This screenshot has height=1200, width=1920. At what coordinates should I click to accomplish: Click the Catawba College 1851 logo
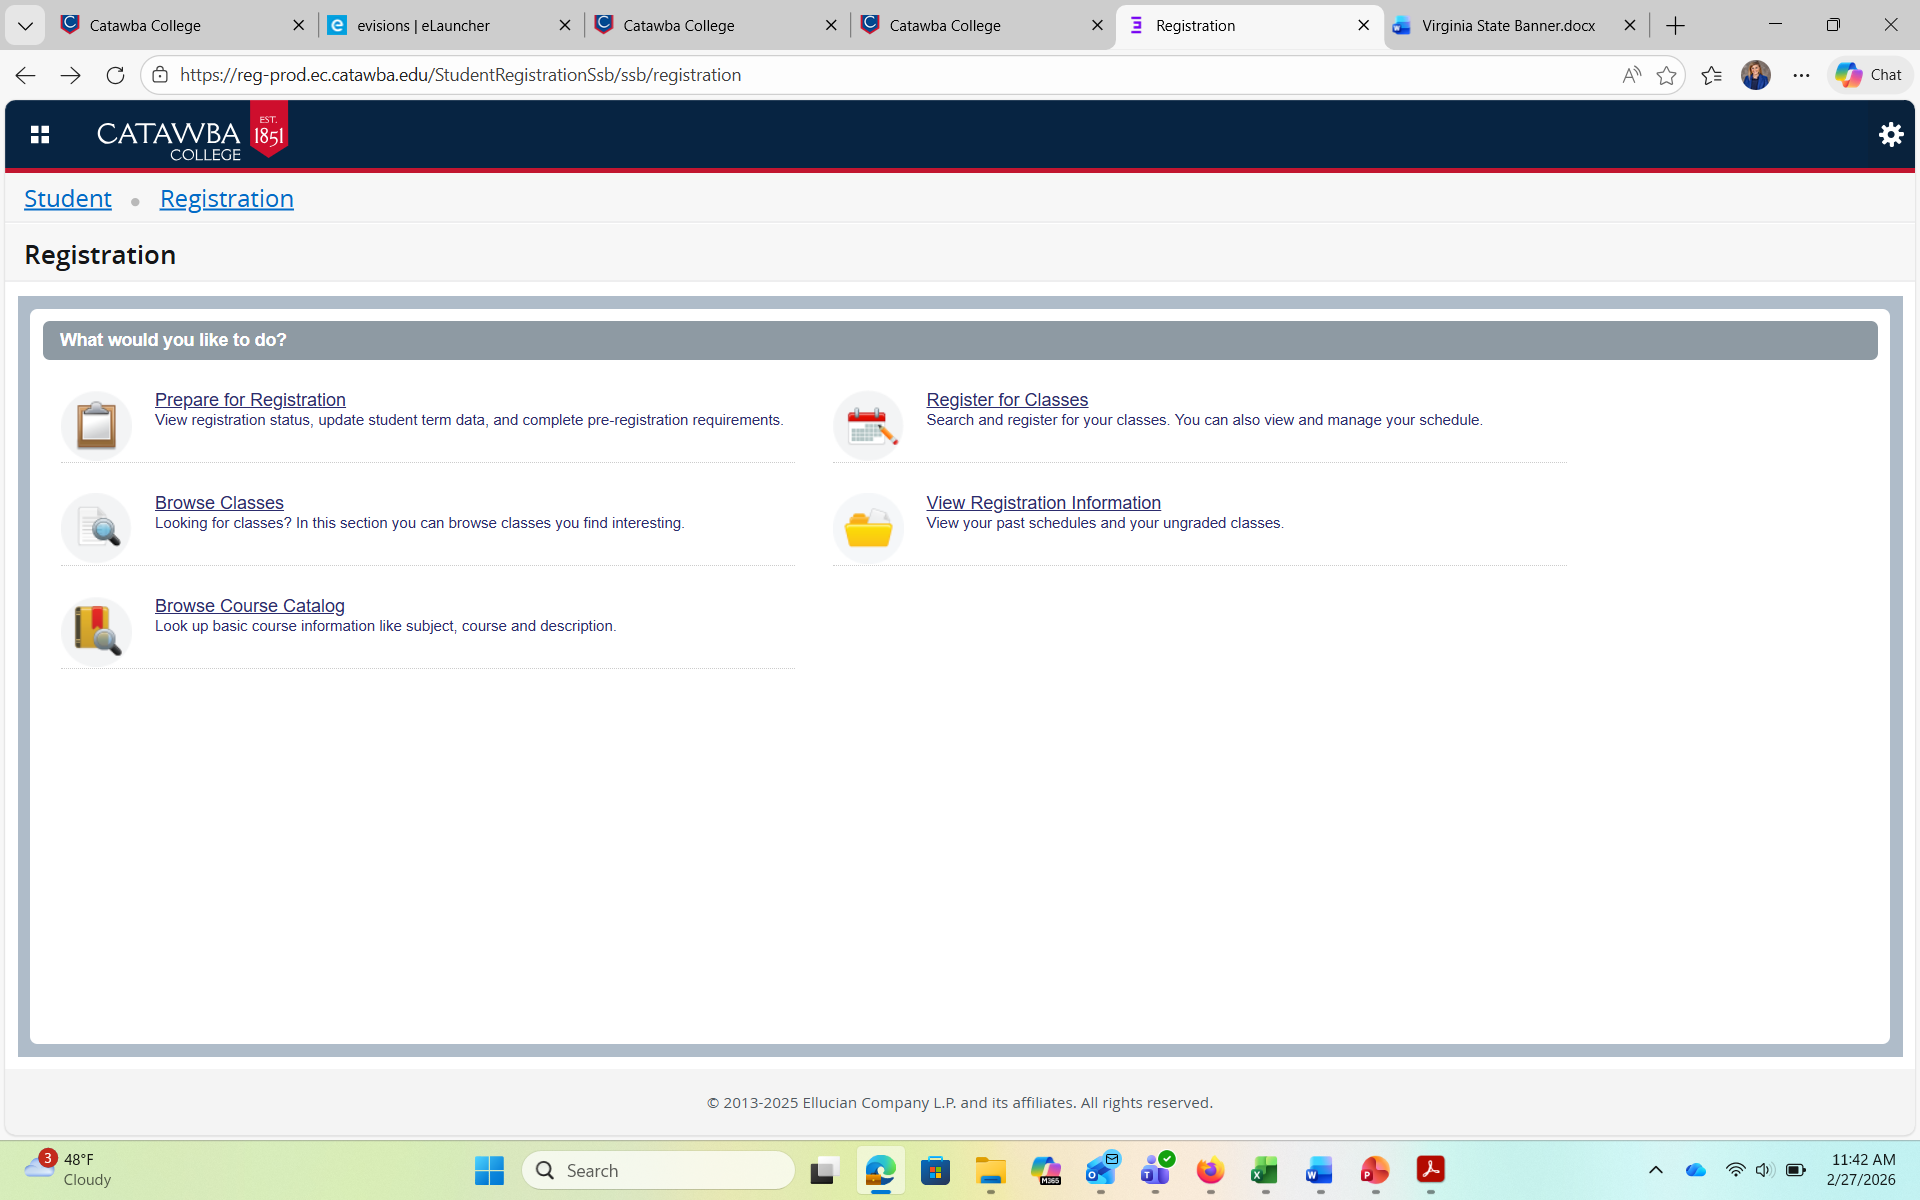(192, 132)
